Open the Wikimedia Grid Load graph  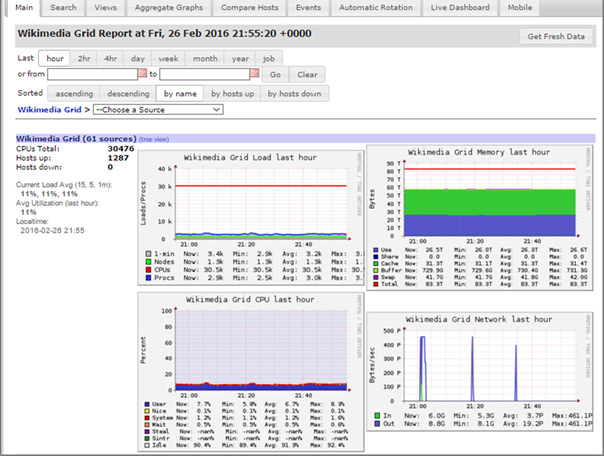[x=251, y=218]
